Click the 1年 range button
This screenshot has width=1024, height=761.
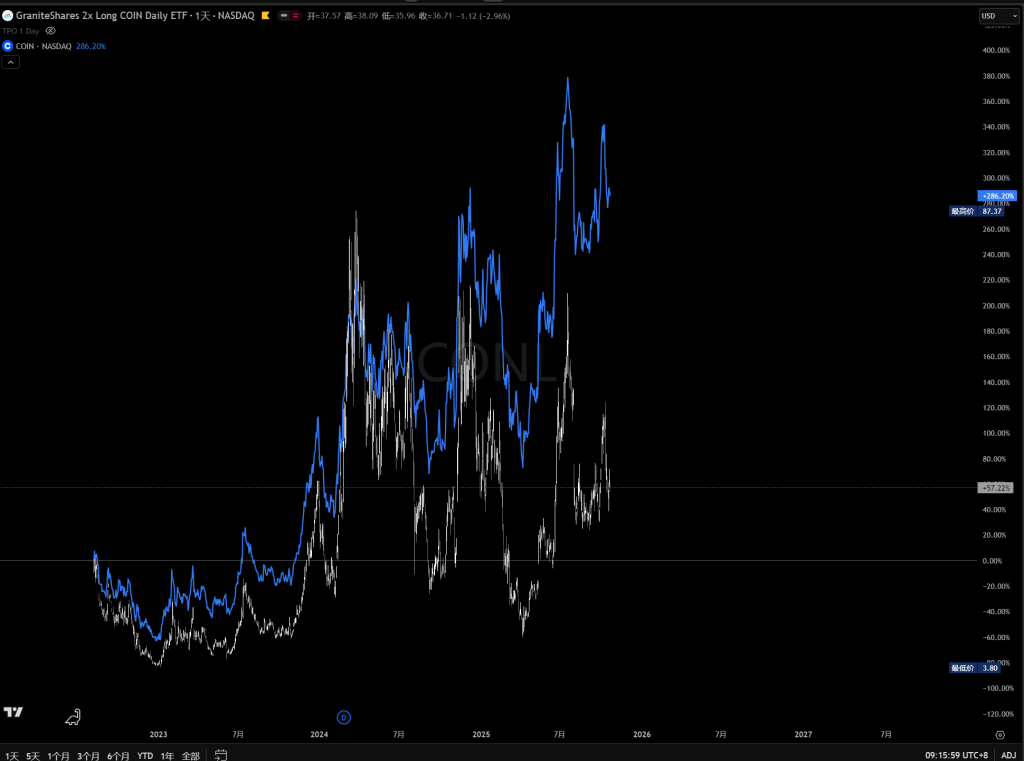[x=167, y=755]
